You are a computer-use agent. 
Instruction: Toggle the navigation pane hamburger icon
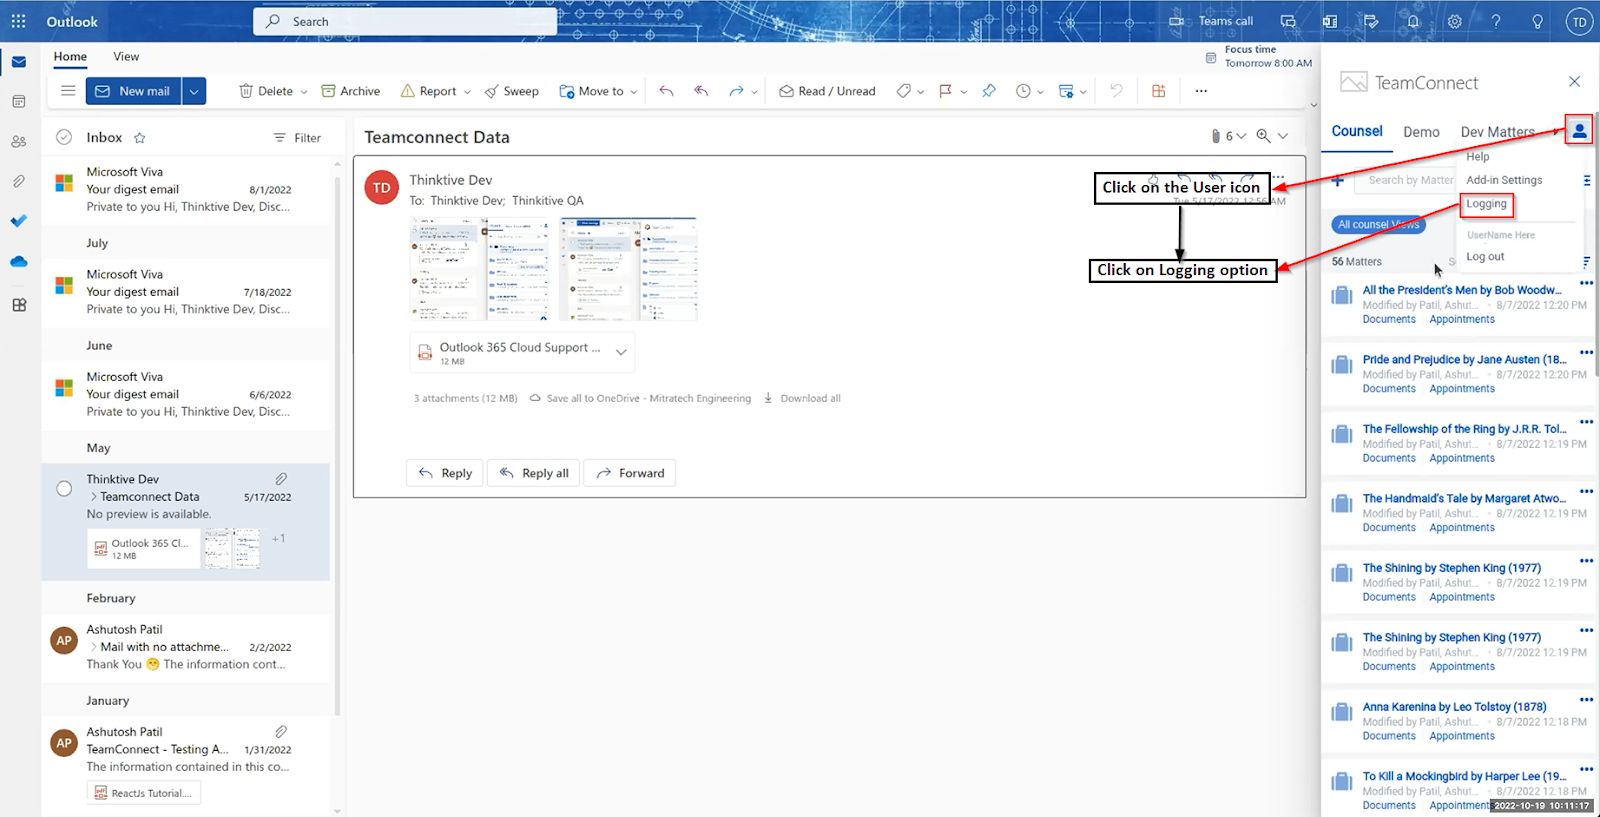[68, 91]
